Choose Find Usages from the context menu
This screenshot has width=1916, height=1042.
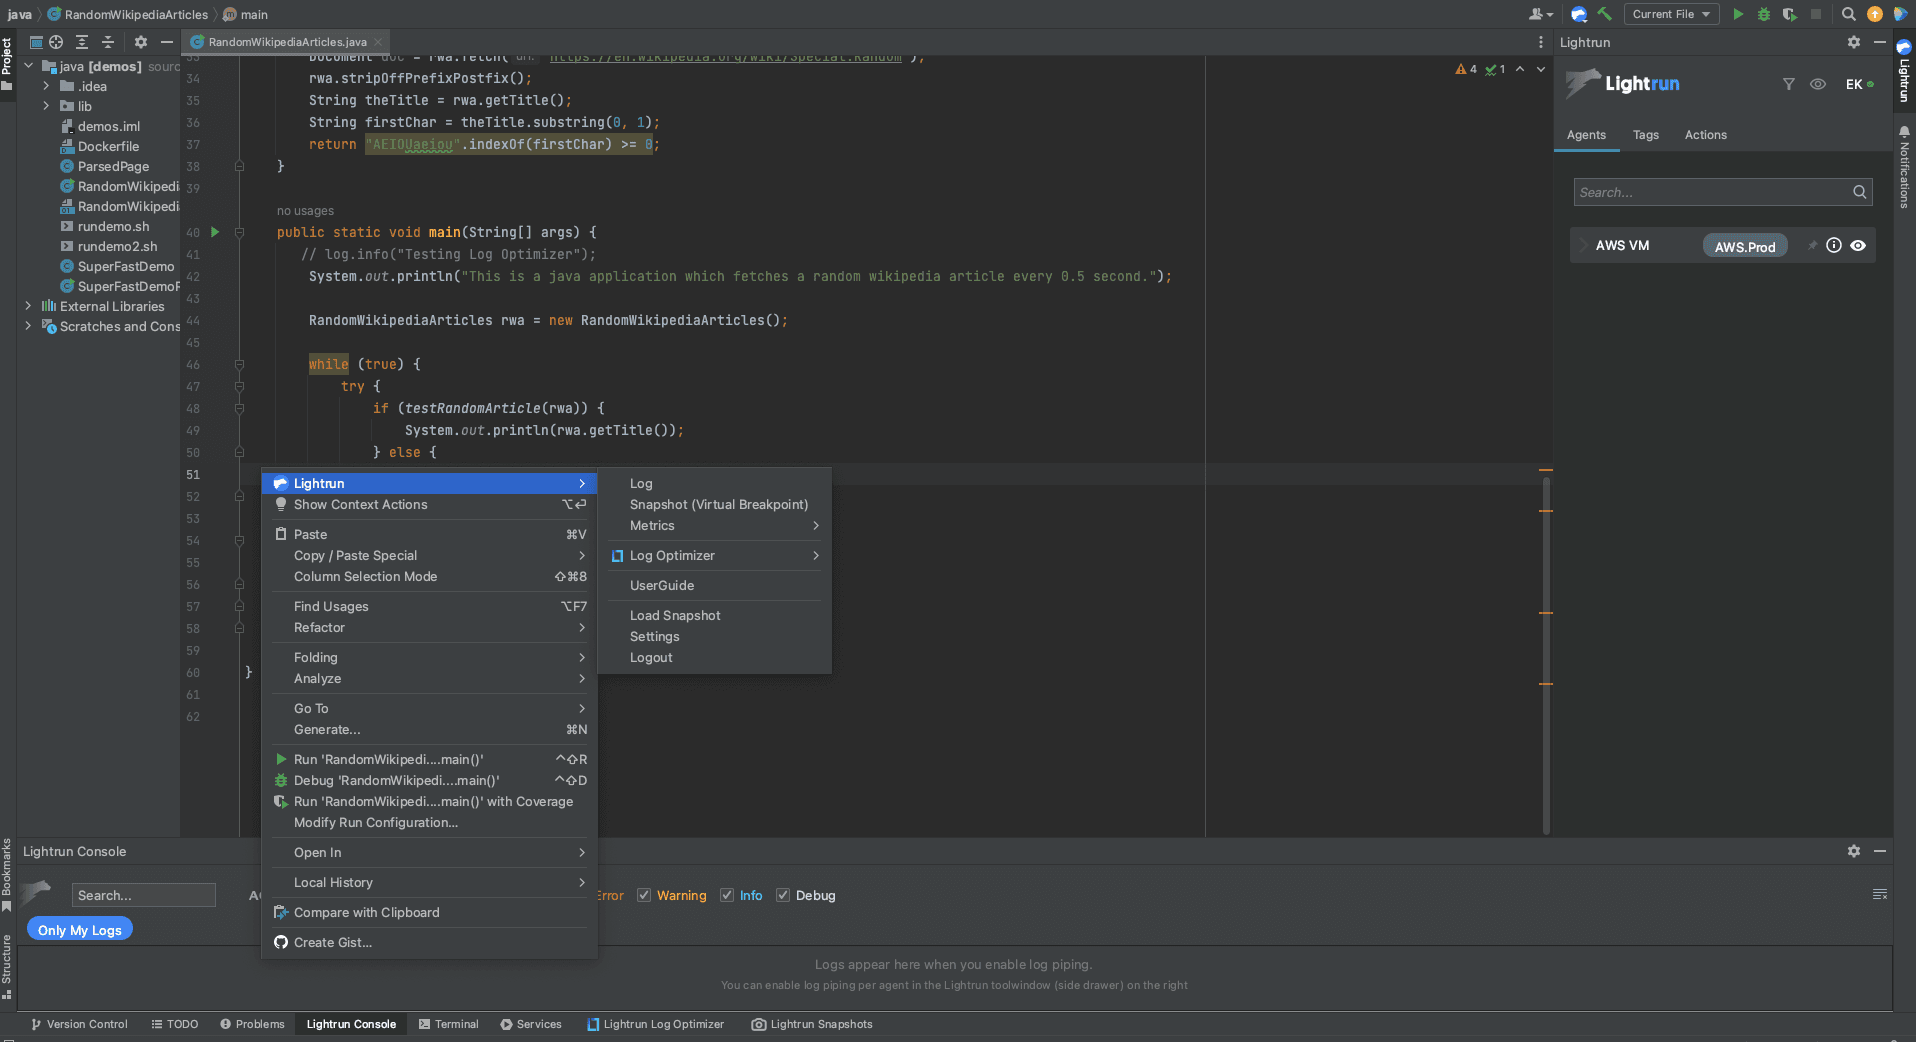[429, 606]
